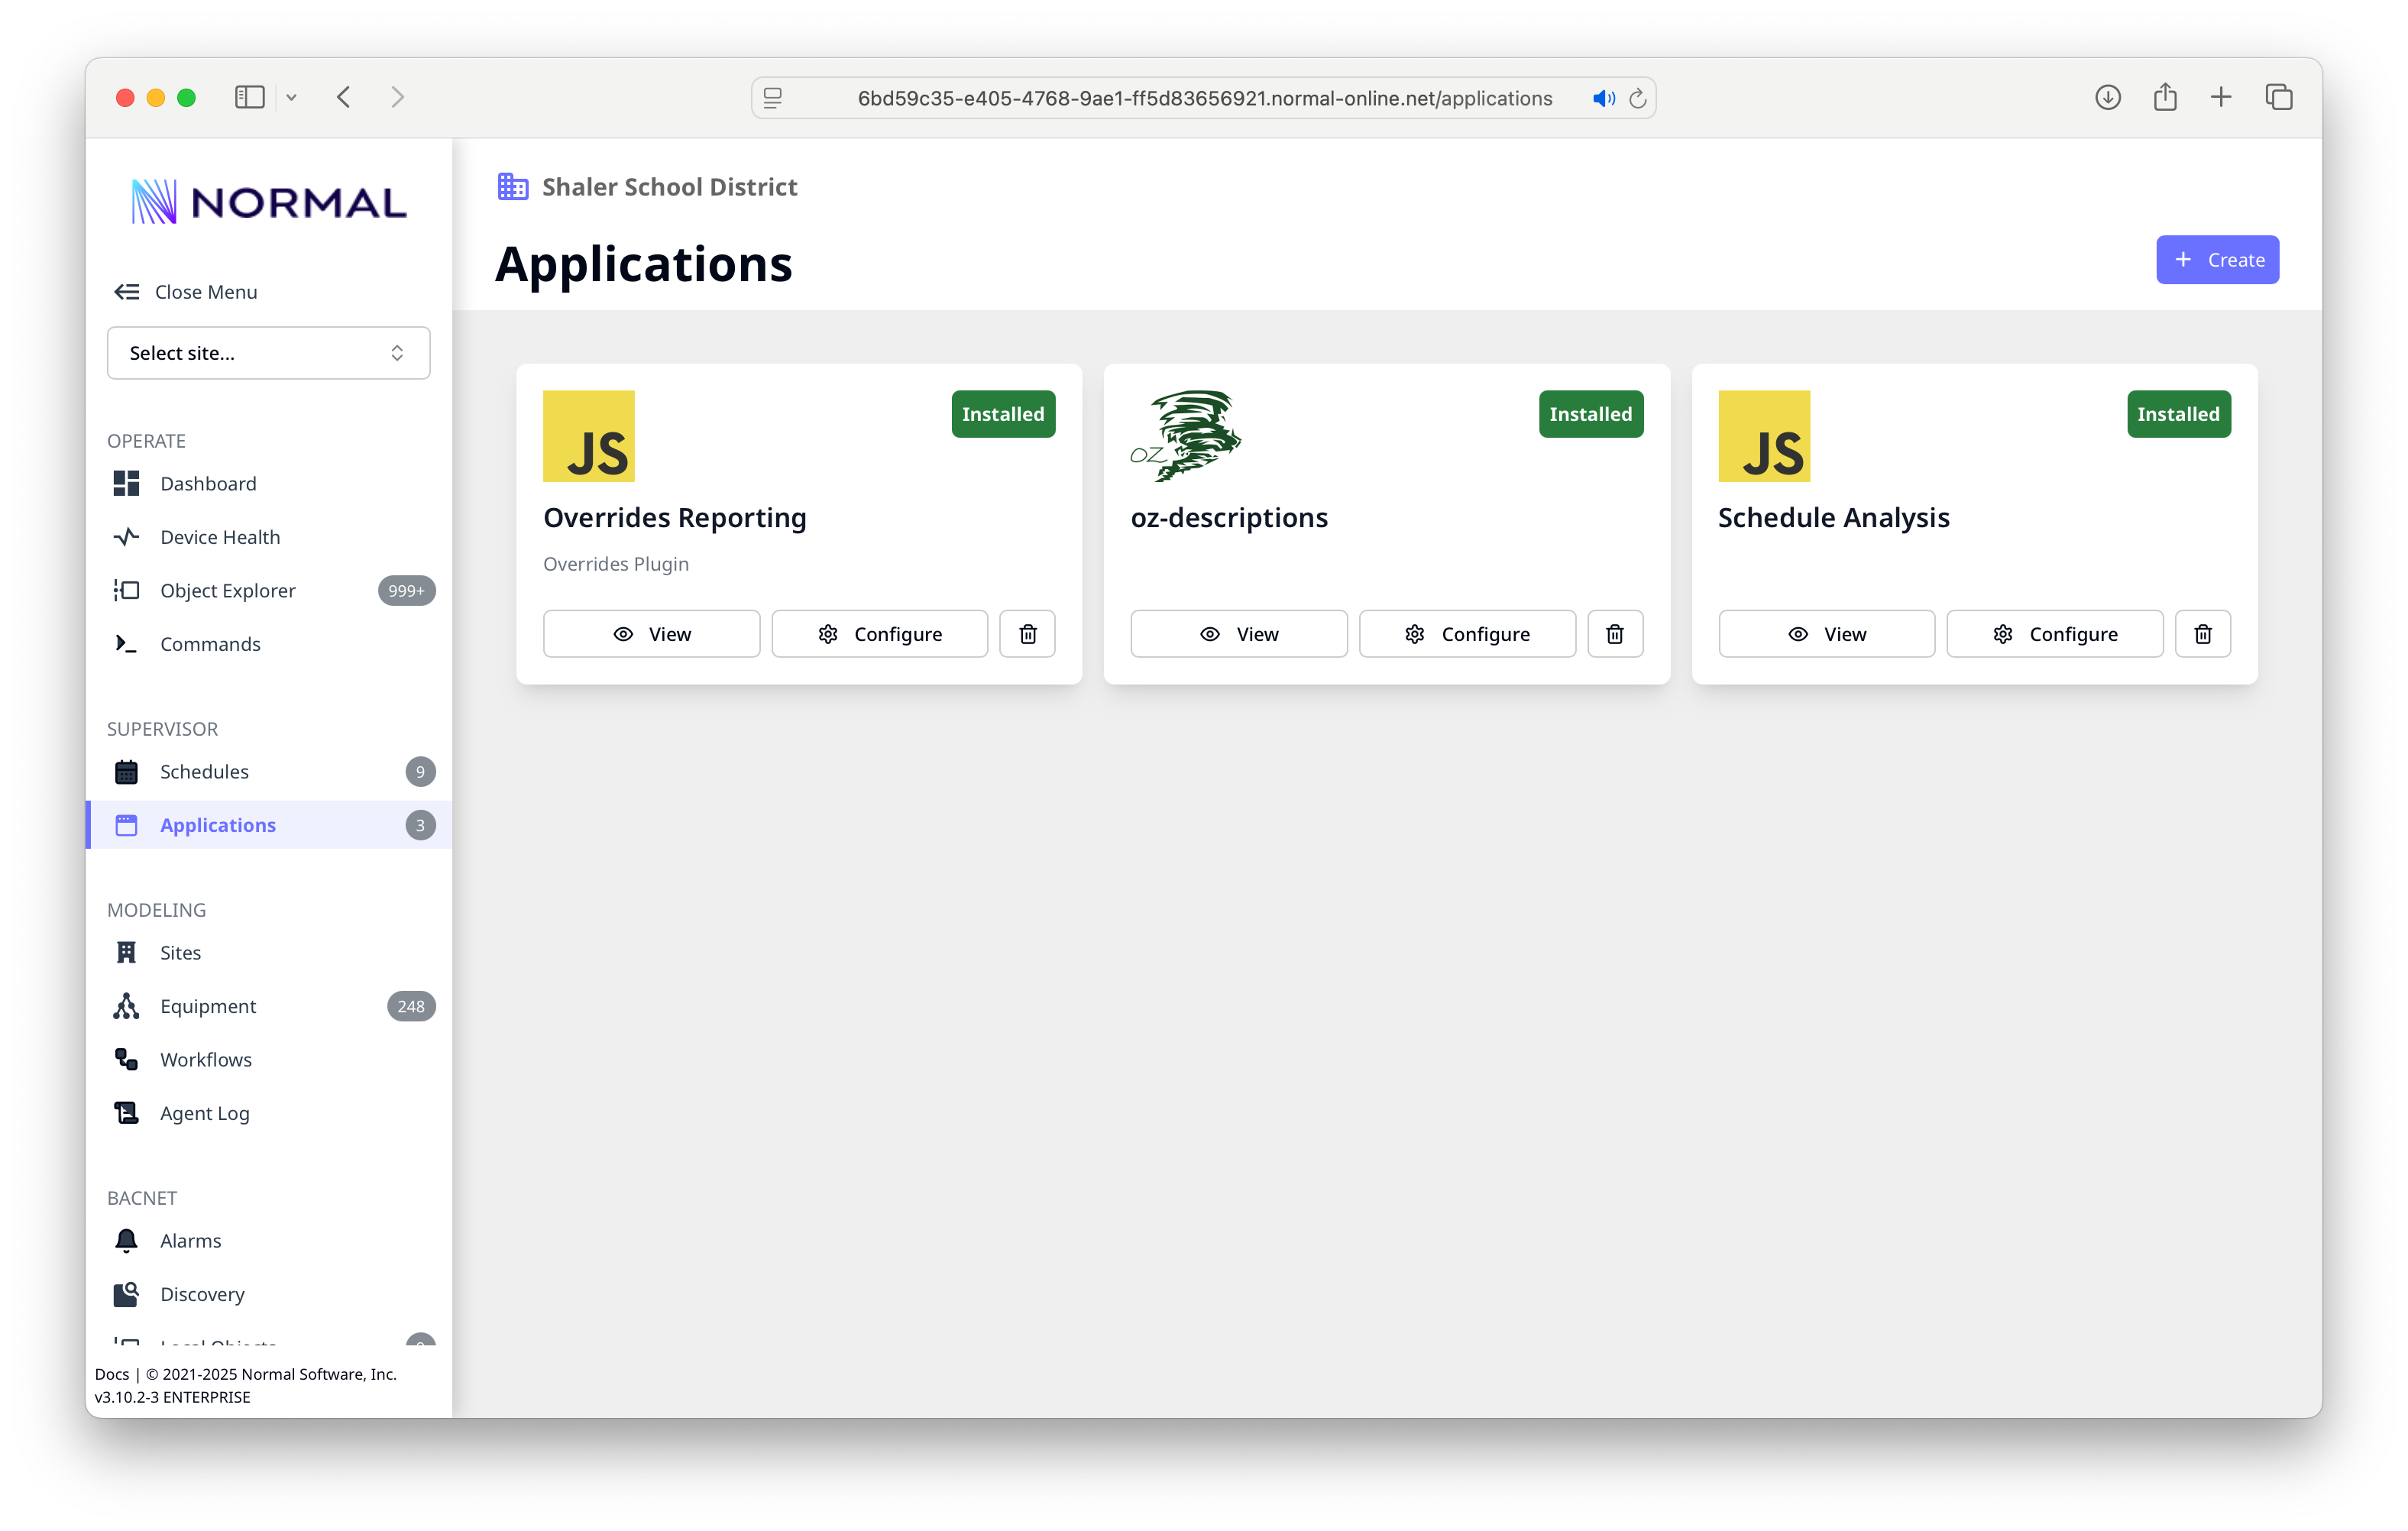This screenshot has width=2408, height=1531.
Task: Select Equipment in Modeling section
Action: click(x=208, y=1006)
